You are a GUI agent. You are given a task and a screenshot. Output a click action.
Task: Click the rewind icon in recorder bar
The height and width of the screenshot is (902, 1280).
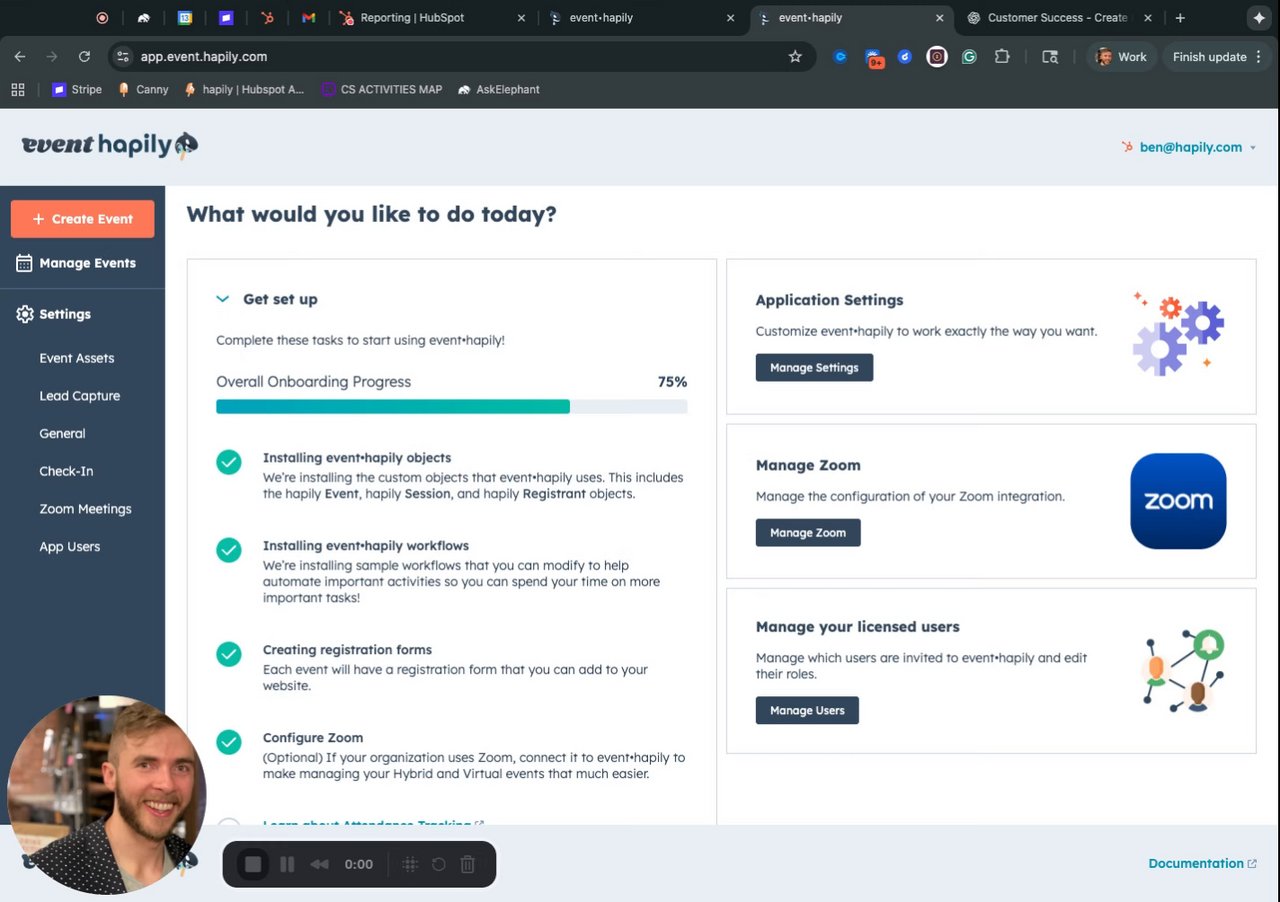point(320,864)
